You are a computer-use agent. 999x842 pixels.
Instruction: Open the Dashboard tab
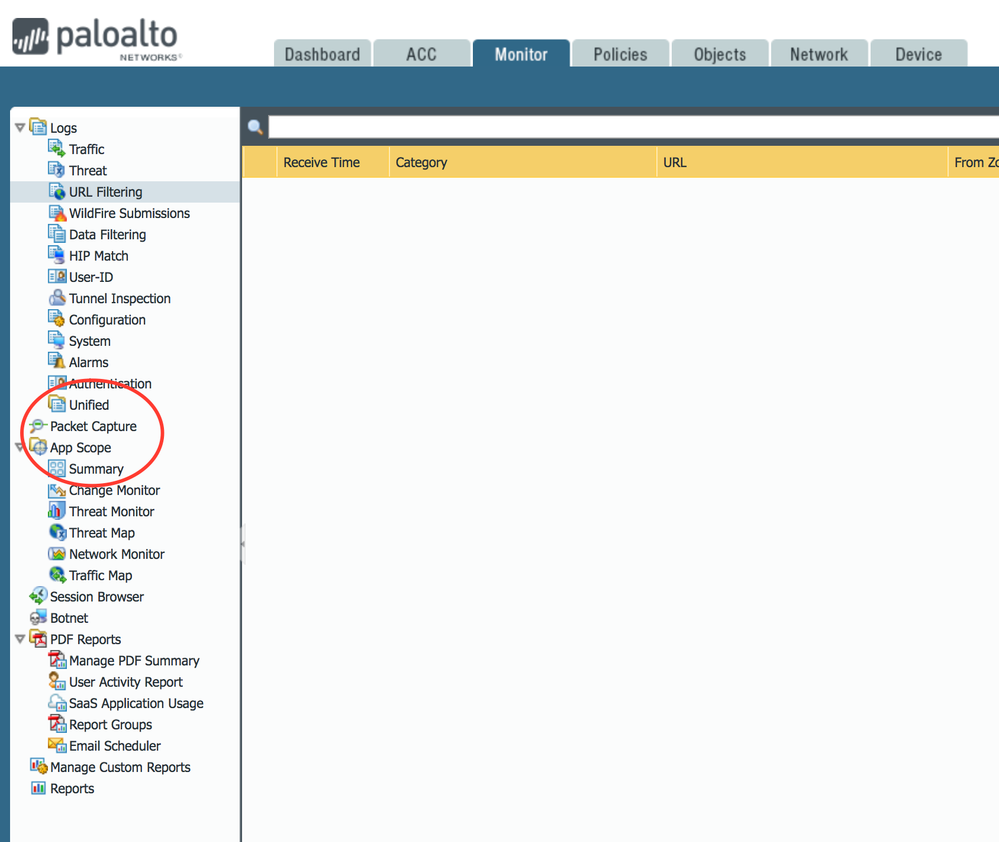point(322,54)
